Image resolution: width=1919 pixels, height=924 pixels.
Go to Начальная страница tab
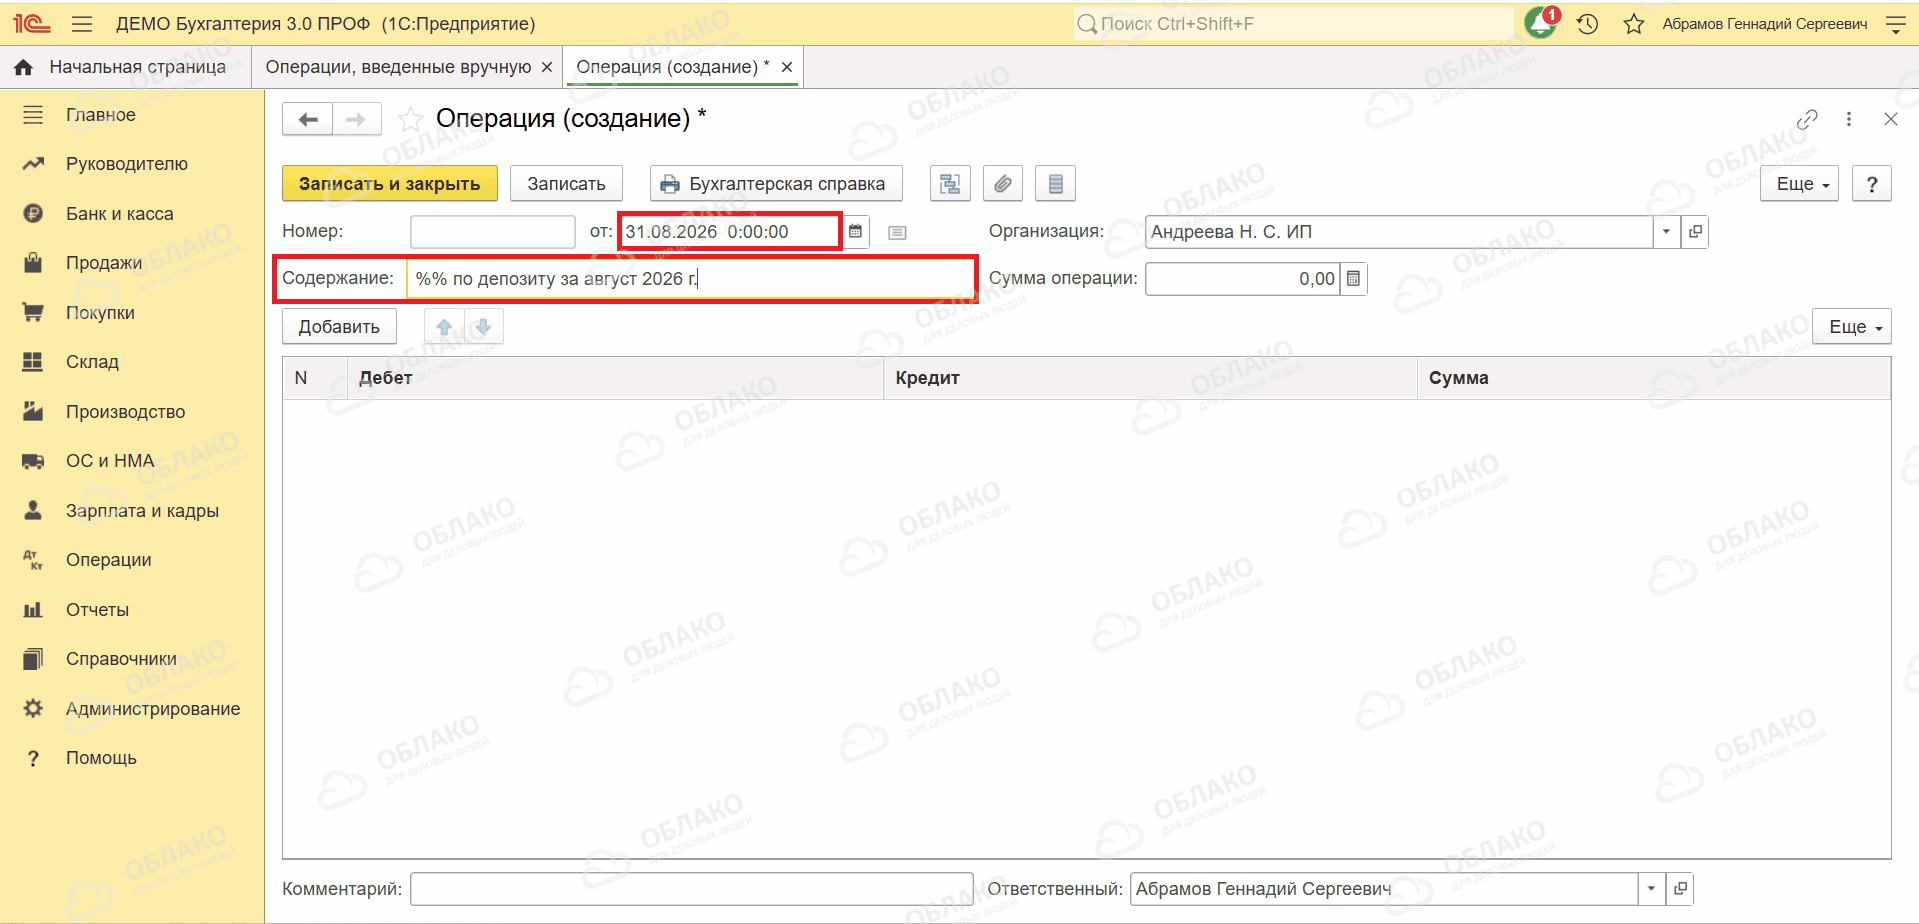click(x=126, y=67)
